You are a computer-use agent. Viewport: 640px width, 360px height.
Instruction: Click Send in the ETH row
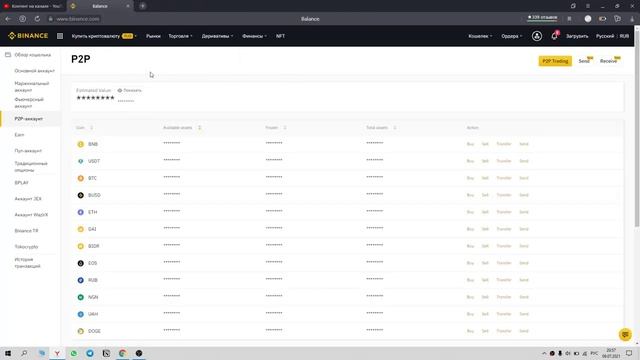coord(524,212)
